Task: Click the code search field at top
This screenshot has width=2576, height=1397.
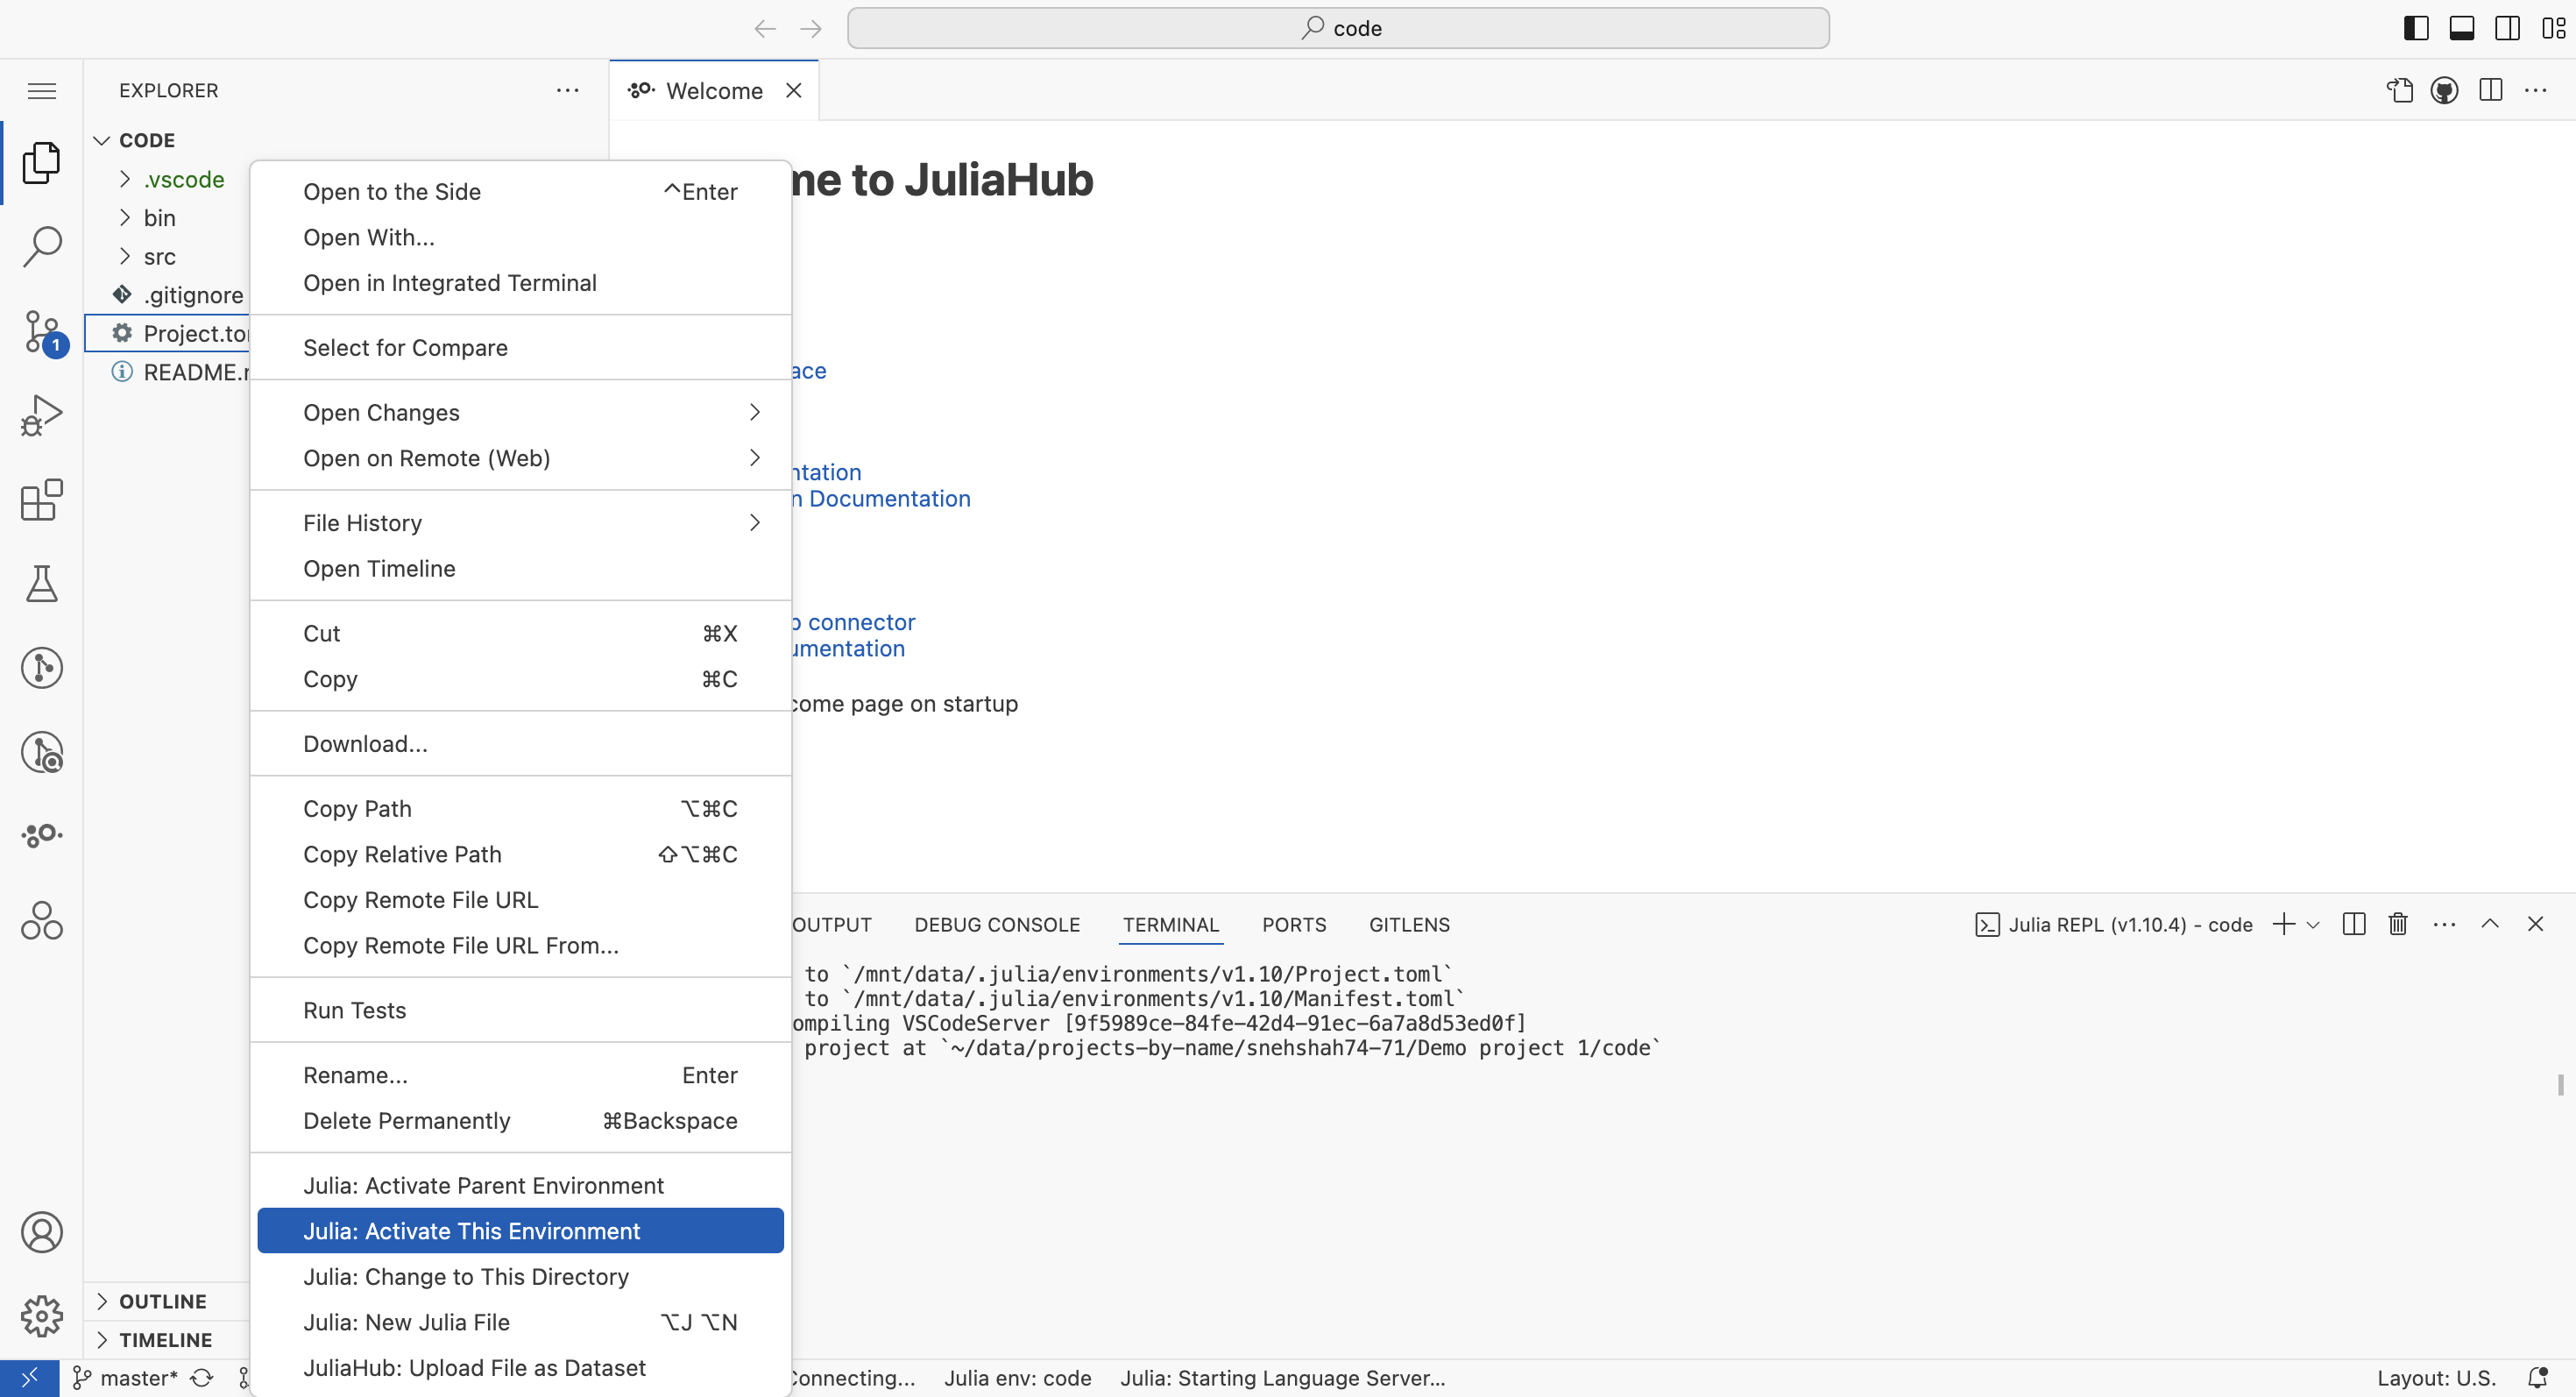Action: pyautogui.click(x=1338, y=28)
